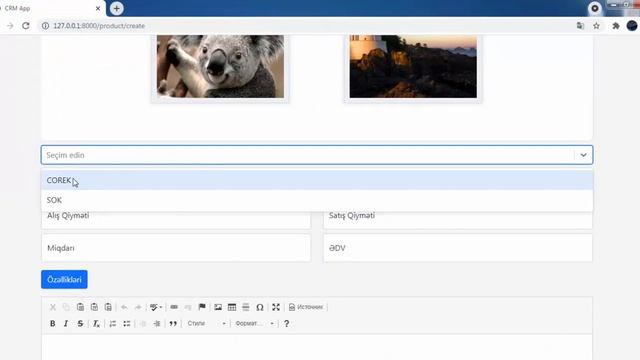640x360 pixels.
Task: Click Paste from Word icon
Action: [108, 307]
